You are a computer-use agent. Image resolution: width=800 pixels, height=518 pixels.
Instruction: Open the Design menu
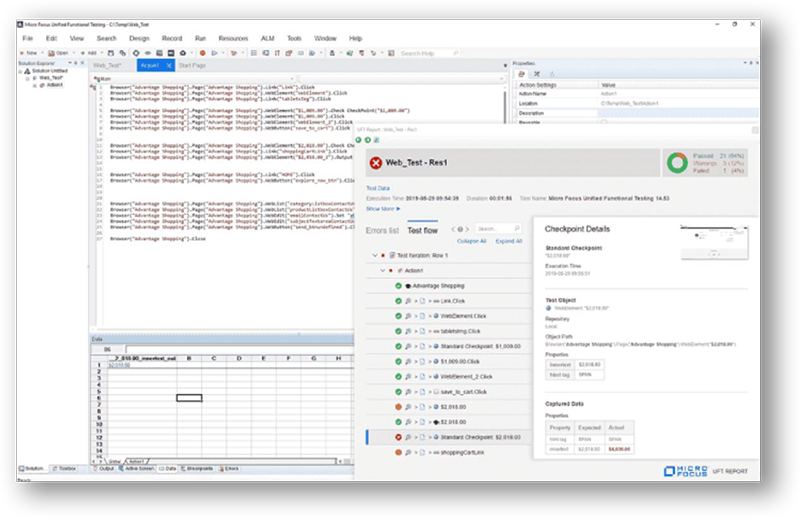[139, 38]
